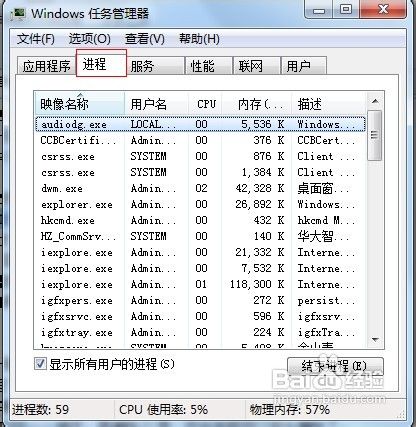The width and height of the screenshot is (416, 427).
Task: Open the 帮助(H) menu
Action: click(x=199, y=39)
